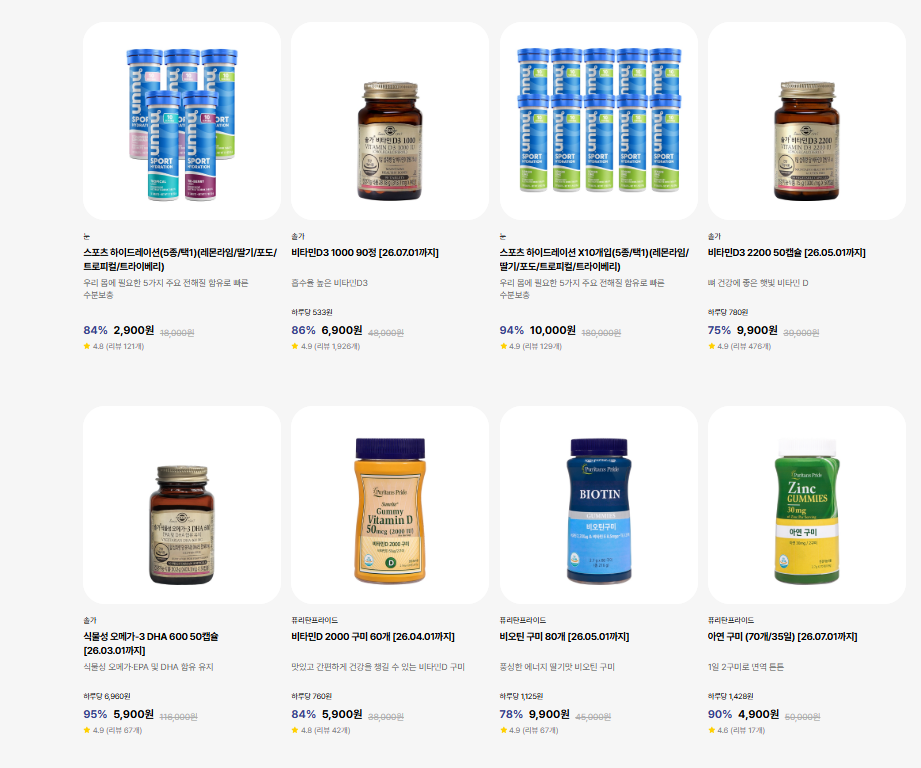Viewport: 921px width, 768px height.
Task: Open the Nuun Sport Hydration 5-tube product image
Action: tap(182, 121)
